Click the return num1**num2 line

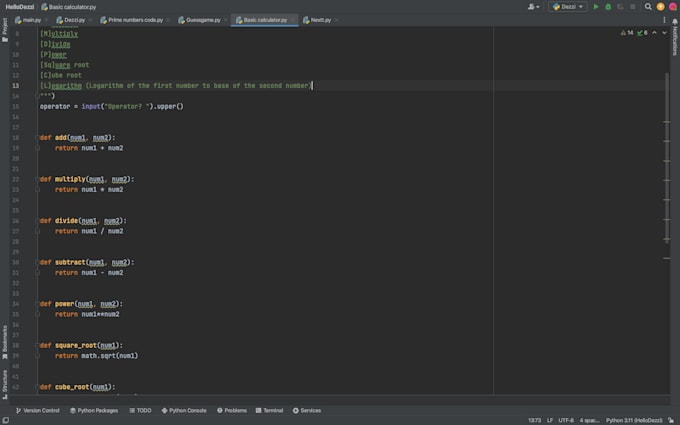tap(87, 314)
